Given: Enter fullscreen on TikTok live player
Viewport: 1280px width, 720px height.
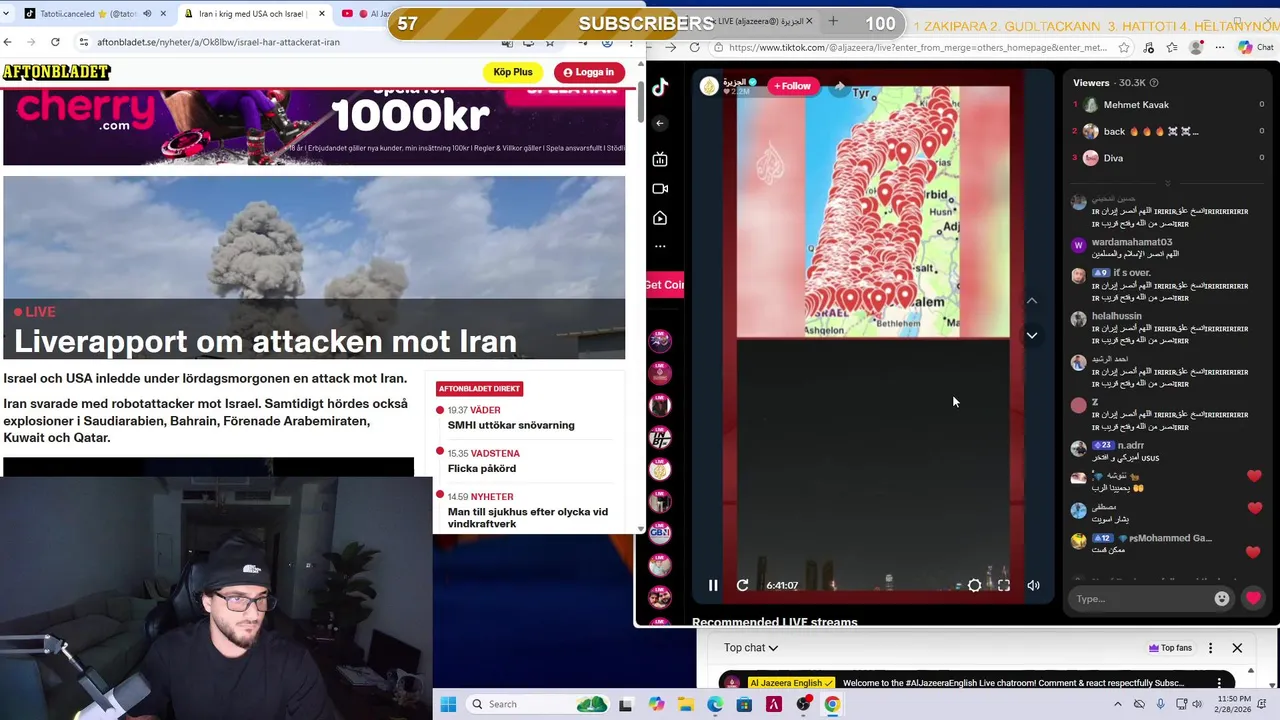Looking at the screenshot, I should click(x=1004, y=586).
